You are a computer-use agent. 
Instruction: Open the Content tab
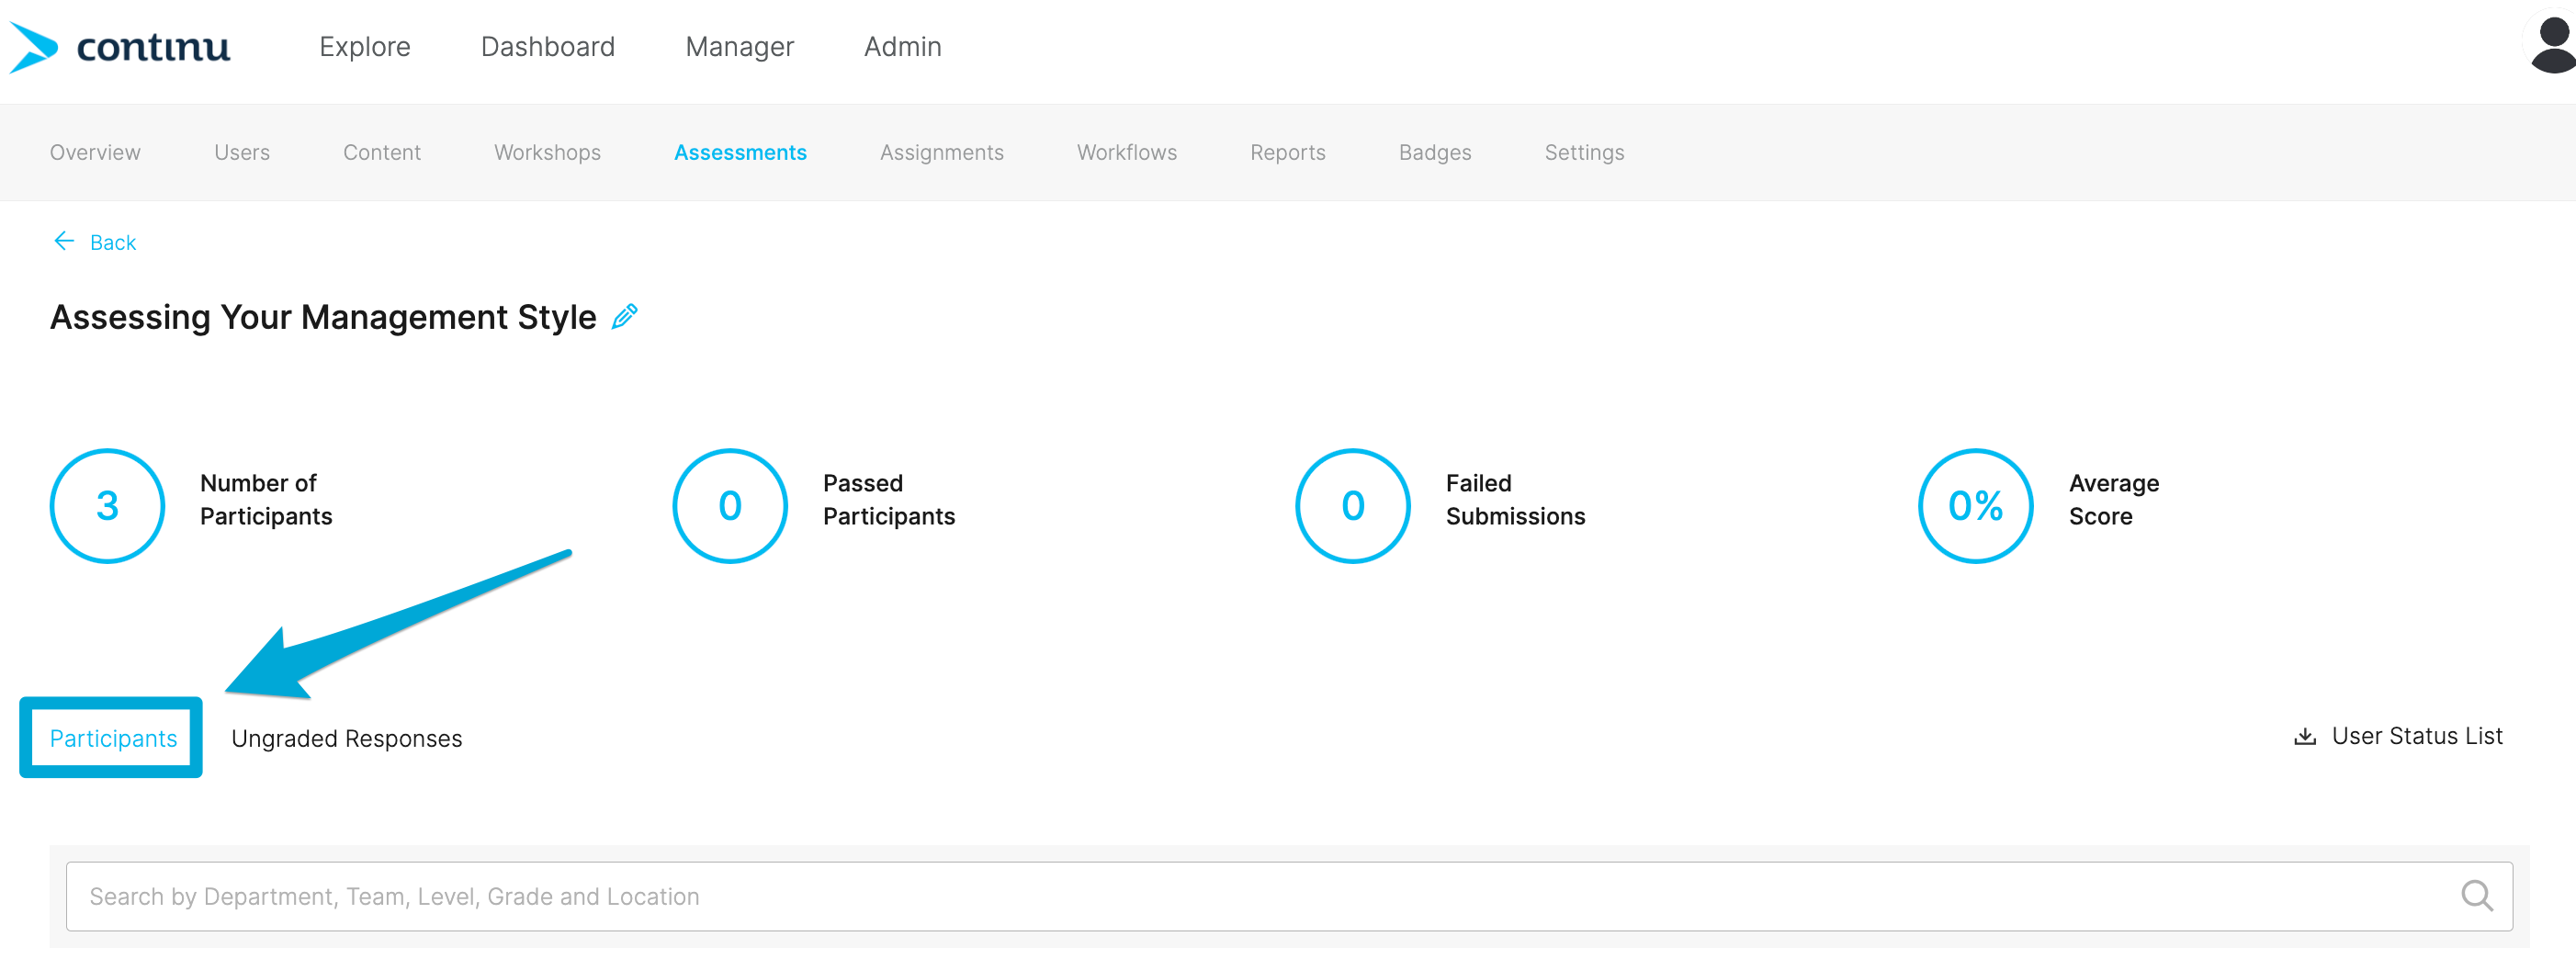click(x=382, y=153)
